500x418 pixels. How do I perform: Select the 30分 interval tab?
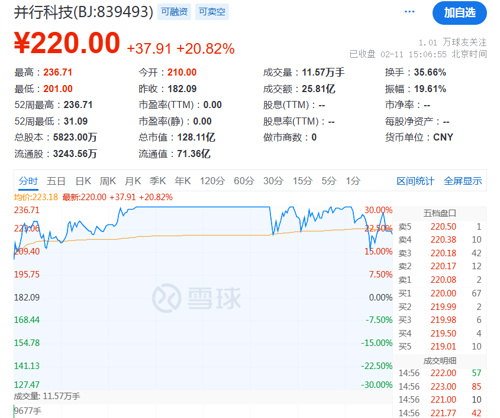273,181
